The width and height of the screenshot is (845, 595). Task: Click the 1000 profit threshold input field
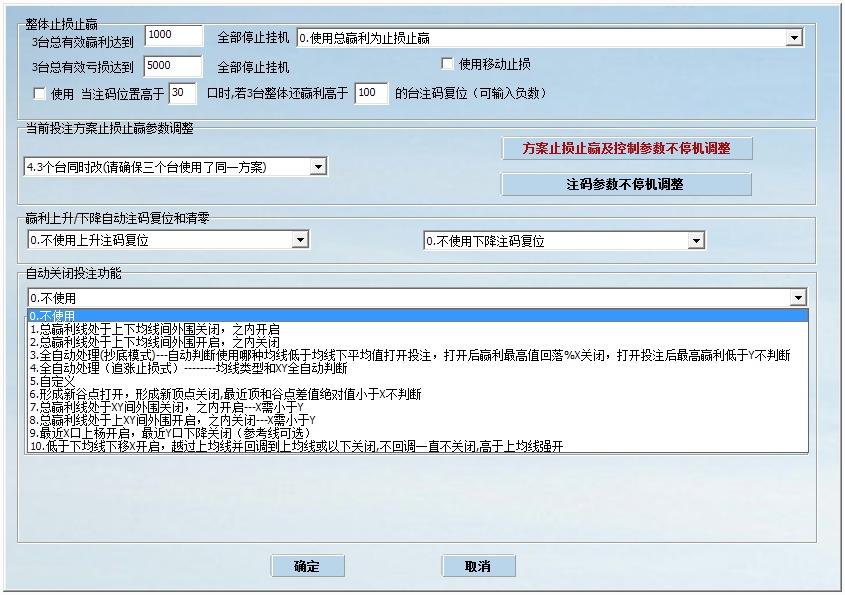[x=173, y=34]
